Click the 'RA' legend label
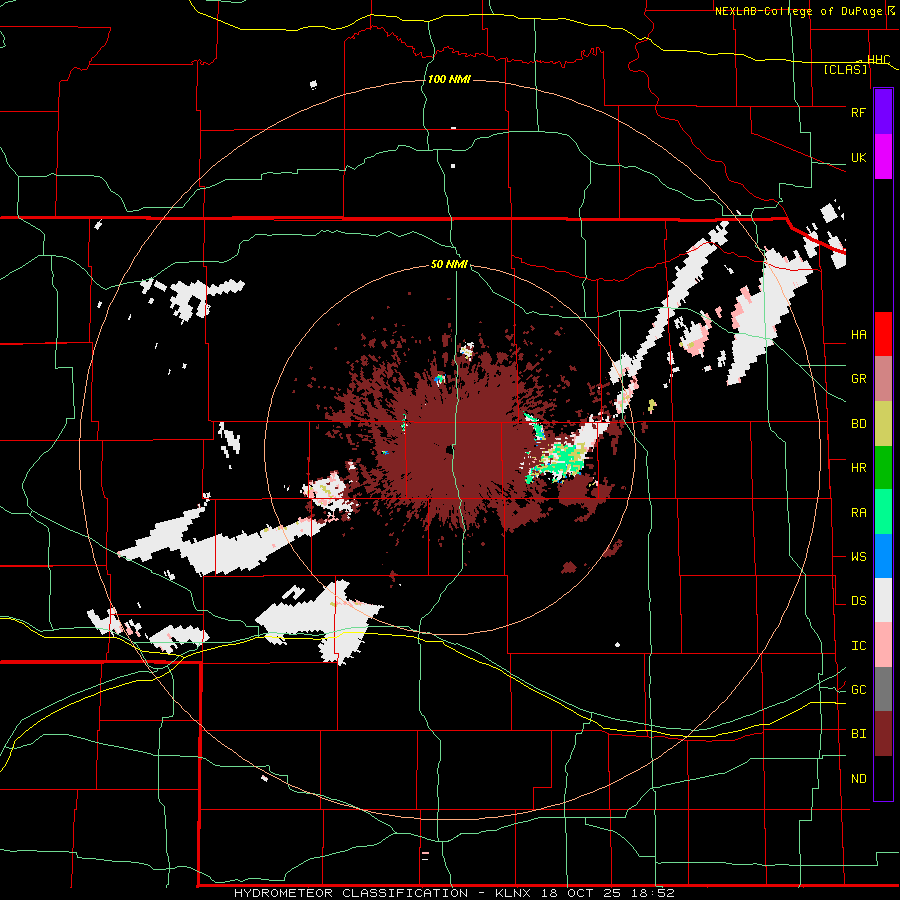 (x=858, y=513)
